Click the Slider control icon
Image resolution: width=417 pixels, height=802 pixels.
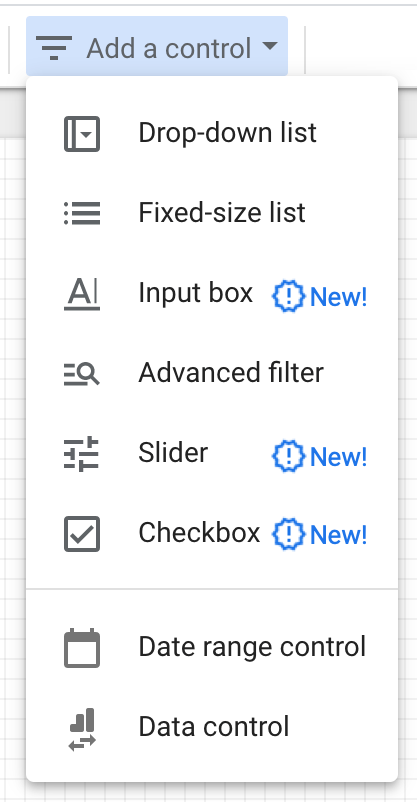point(81,454)
